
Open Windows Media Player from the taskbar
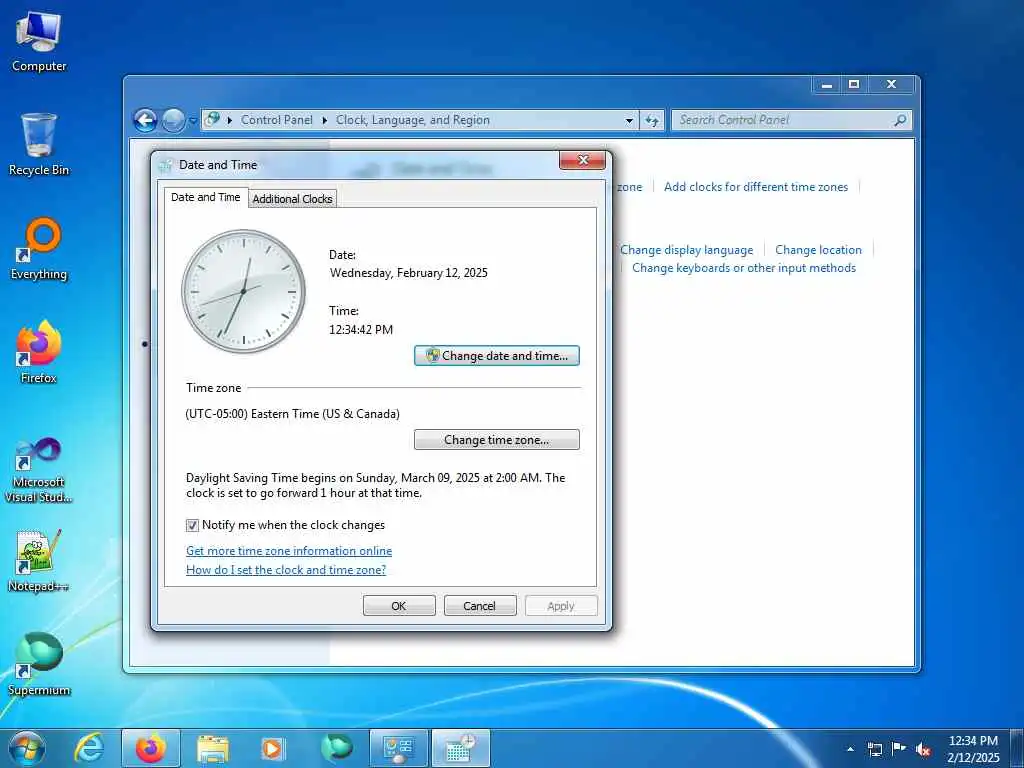pyautogui.click(x=272, y=748)
